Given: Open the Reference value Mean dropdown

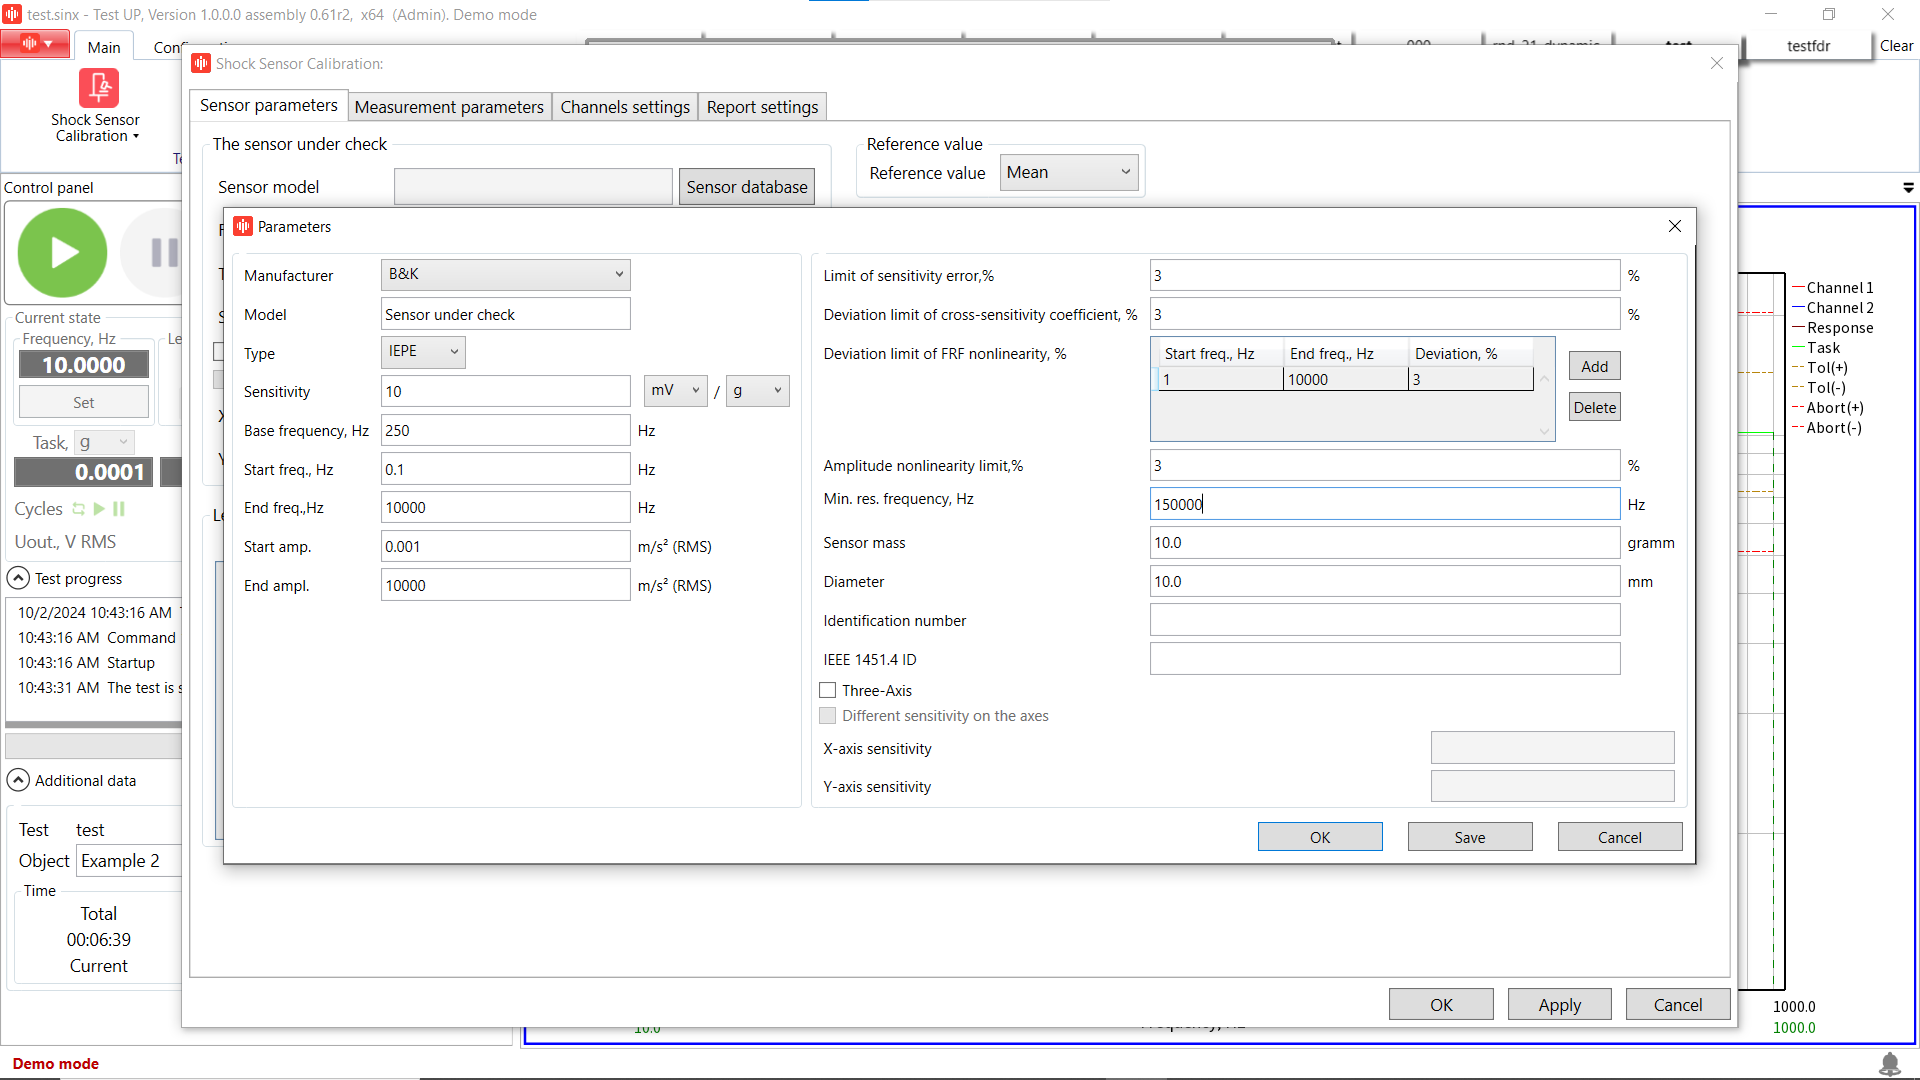Looking at the screenshot, I should pyautogui.click(x=1069, y=172).
